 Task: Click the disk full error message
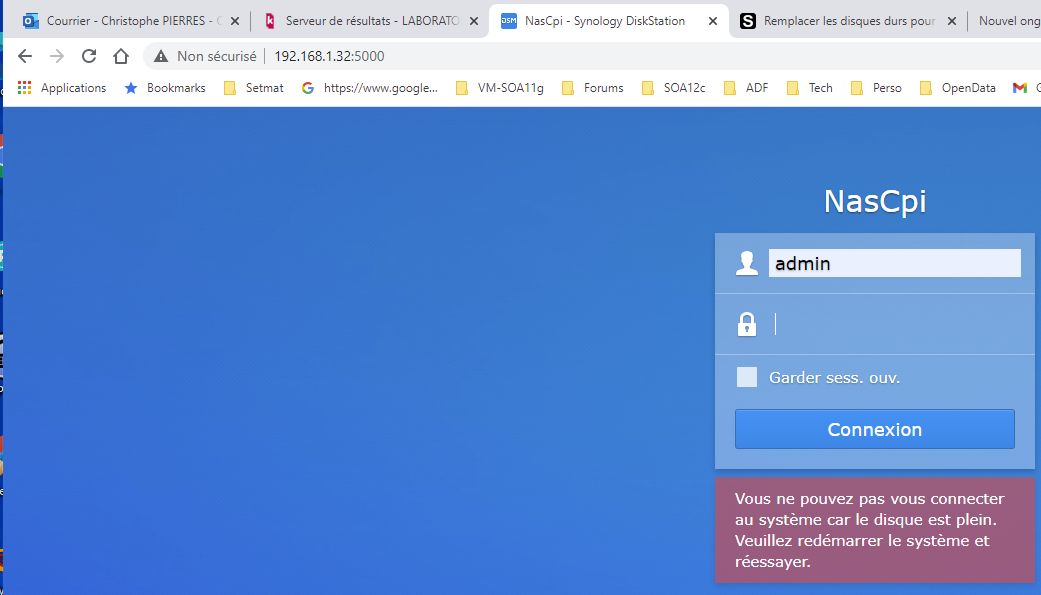(874, 530)
